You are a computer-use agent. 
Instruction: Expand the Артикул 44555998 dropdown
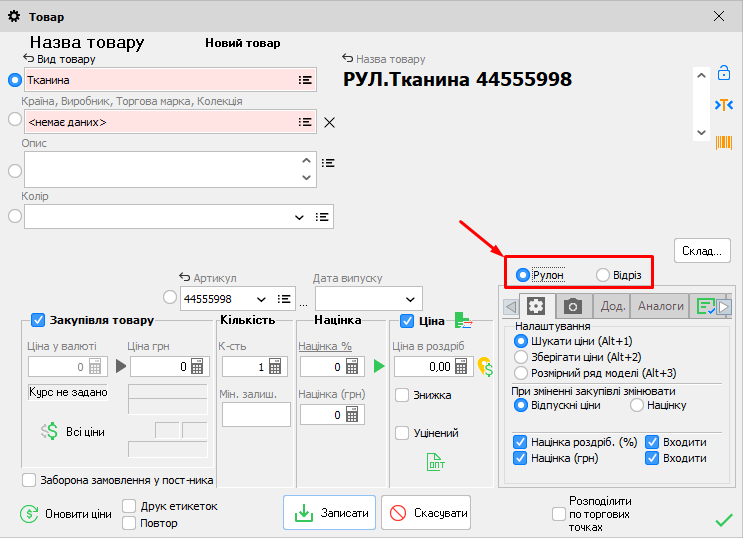[x=262, y=299]
